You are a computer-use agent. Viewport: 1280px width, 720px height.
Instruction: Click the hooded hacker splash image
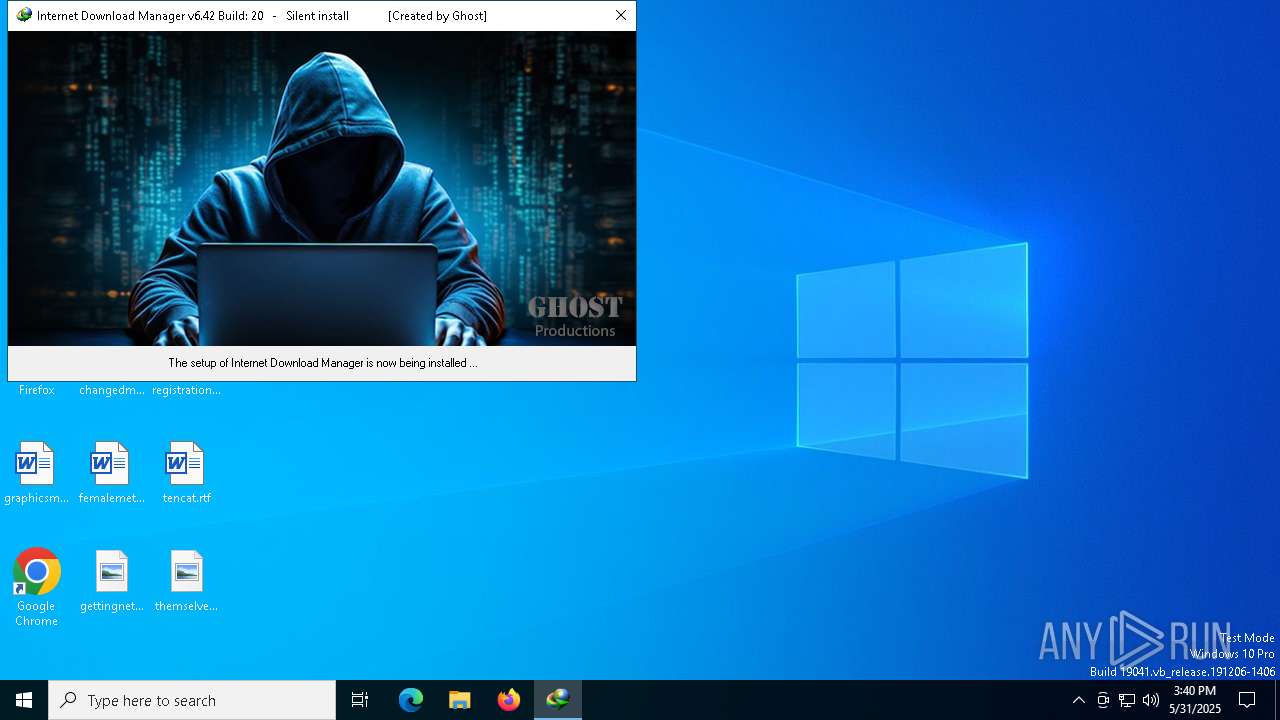click(x=322, y=188)
